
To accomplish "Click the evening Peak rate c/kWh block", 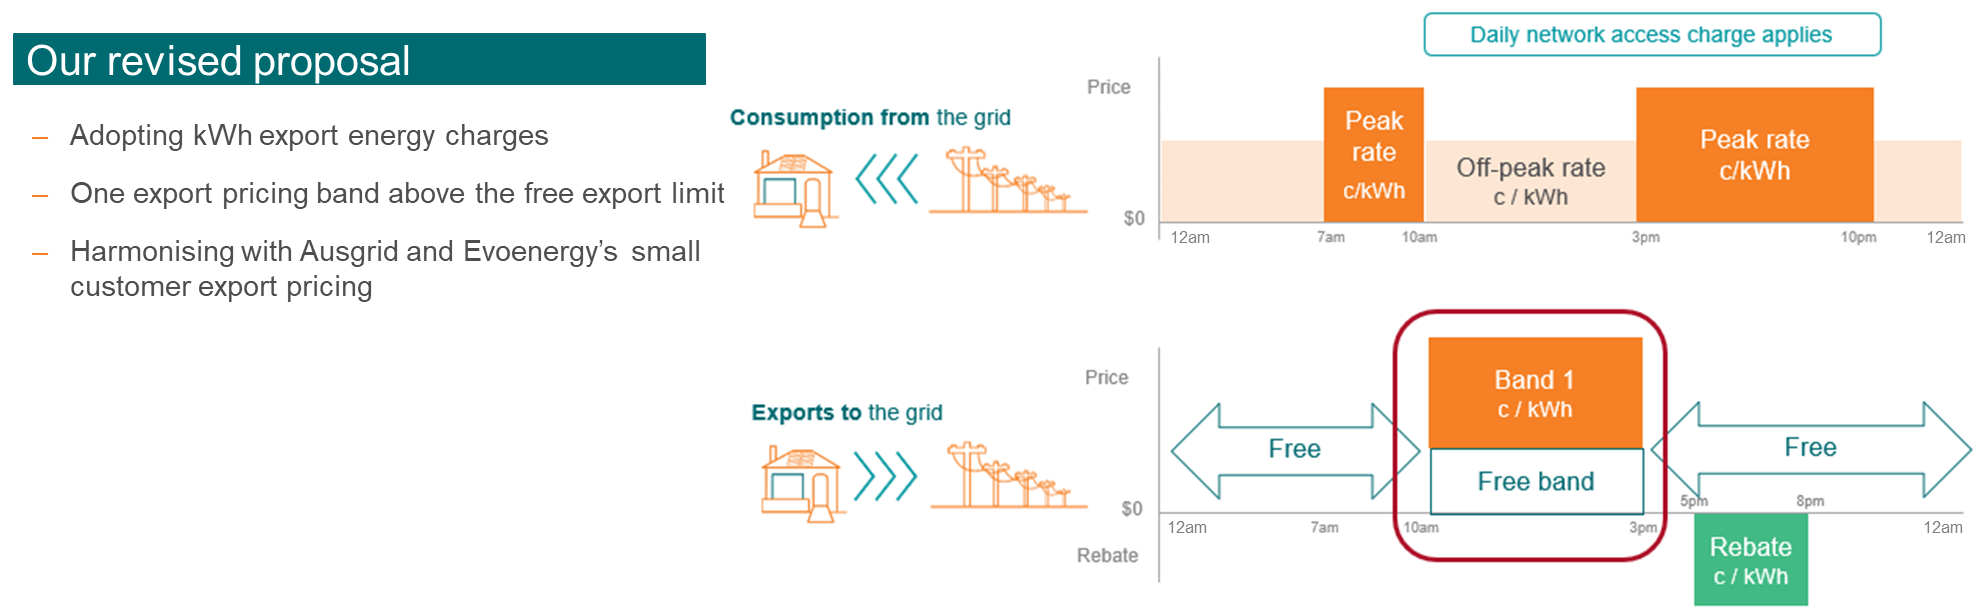I will pos(1755,155).
